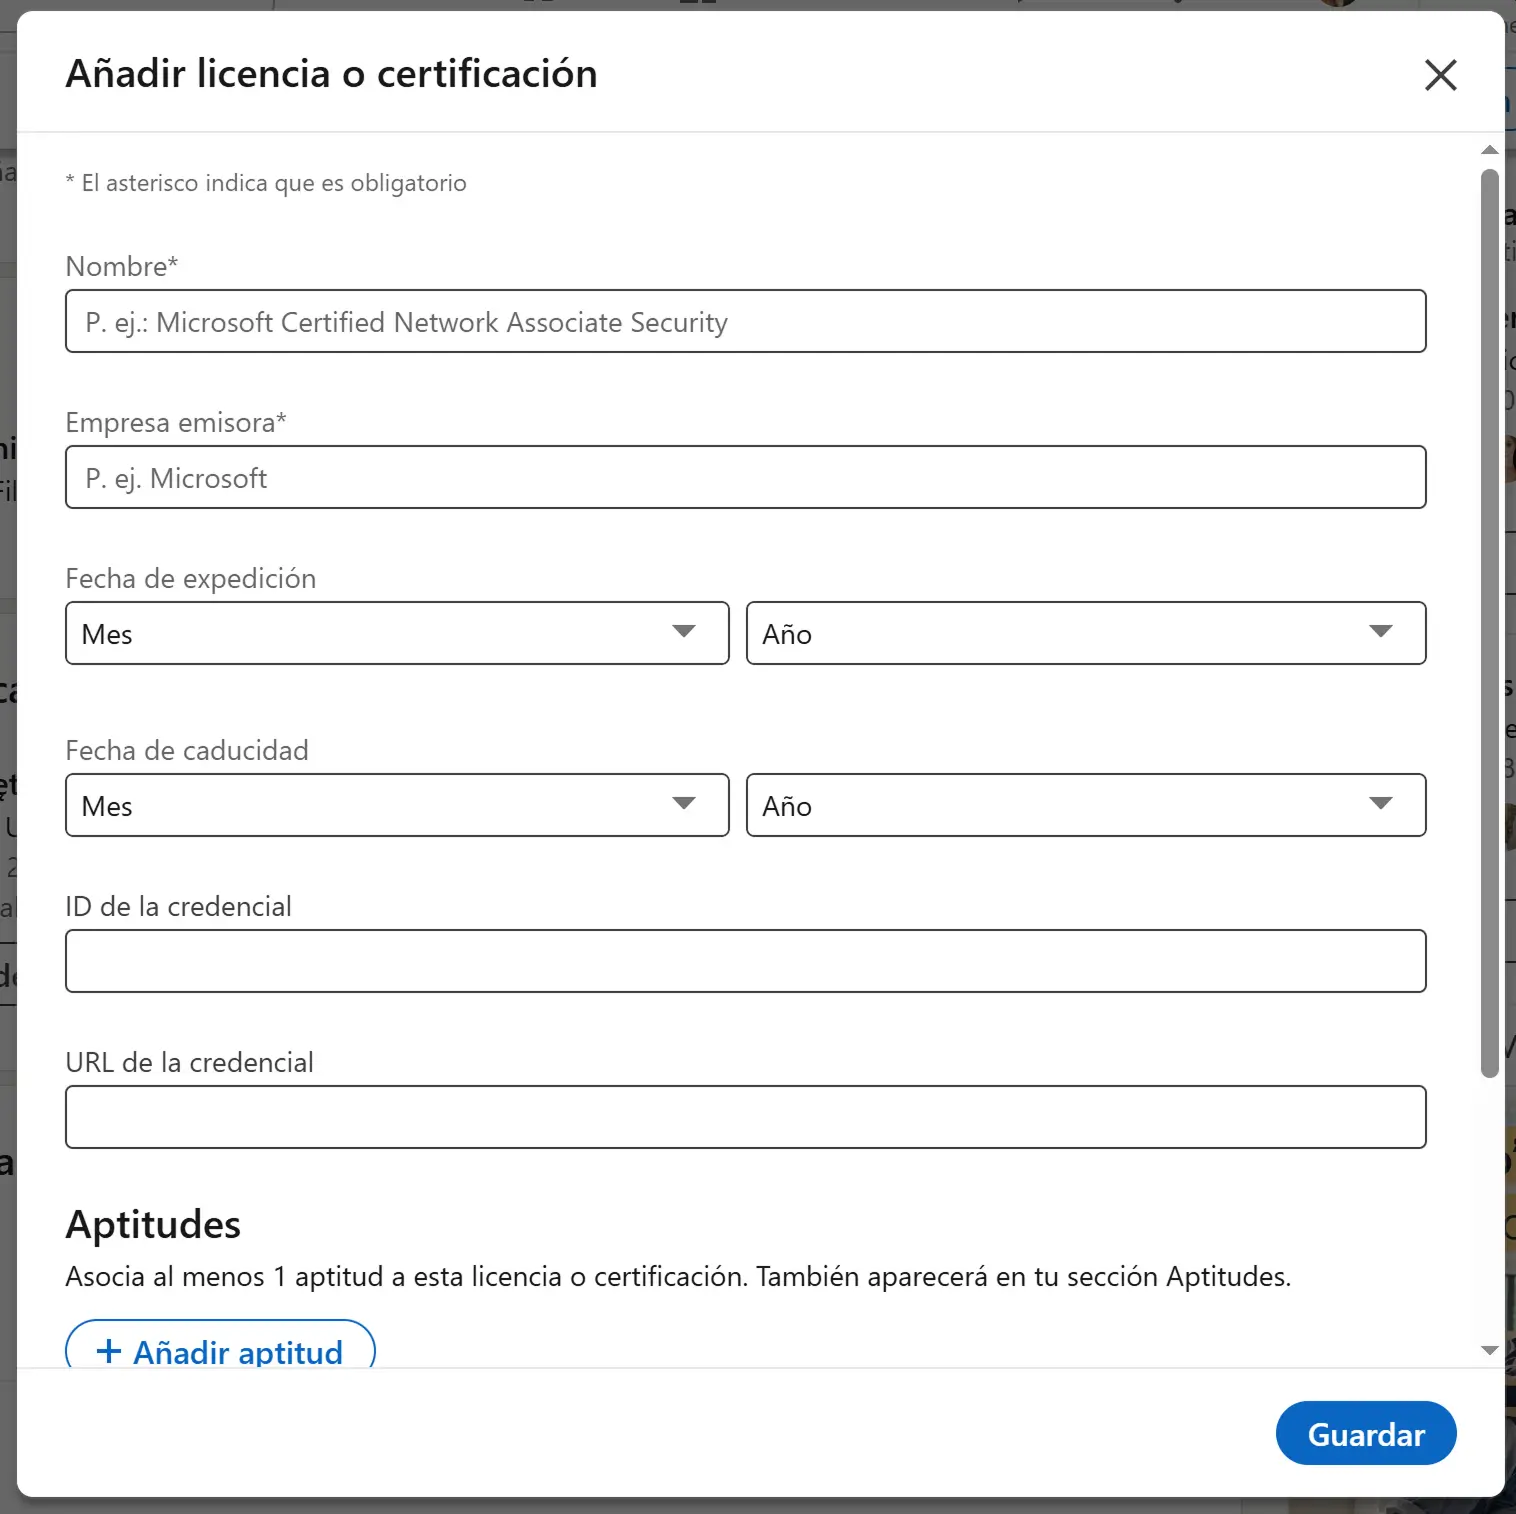This screenshot has height=1514, width=1516.
Task: Click the Empresa emisora field
Action: [x=745, y=477]
